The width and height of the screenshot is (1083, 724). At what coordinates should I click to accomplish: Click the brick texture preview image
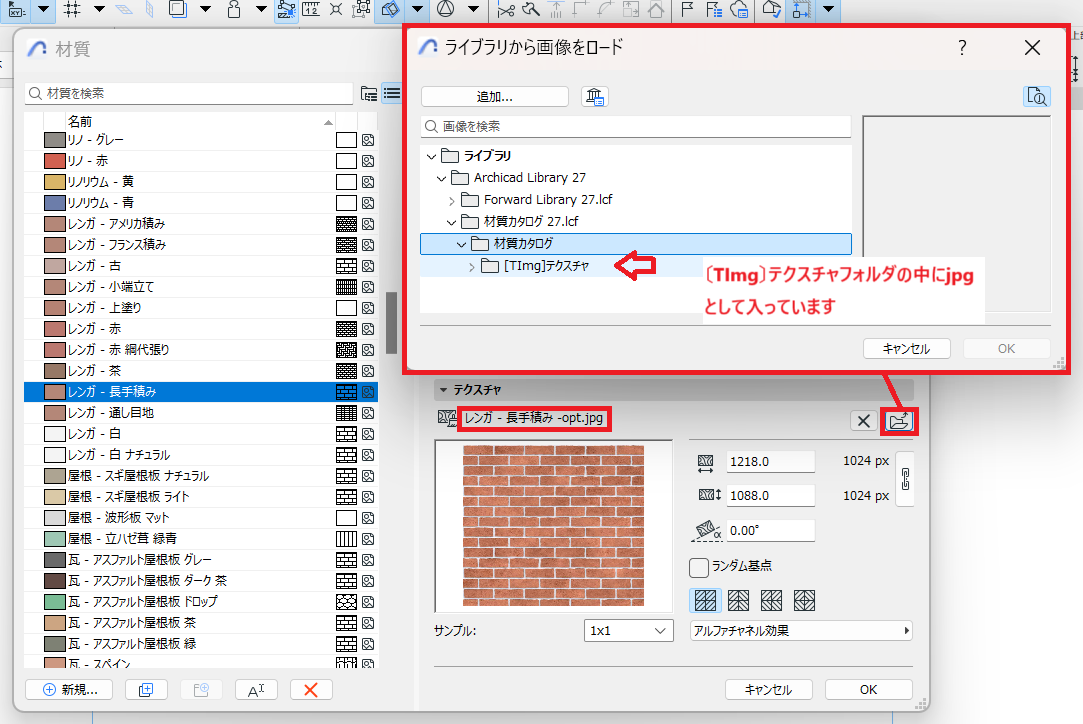tap(553, 526)
